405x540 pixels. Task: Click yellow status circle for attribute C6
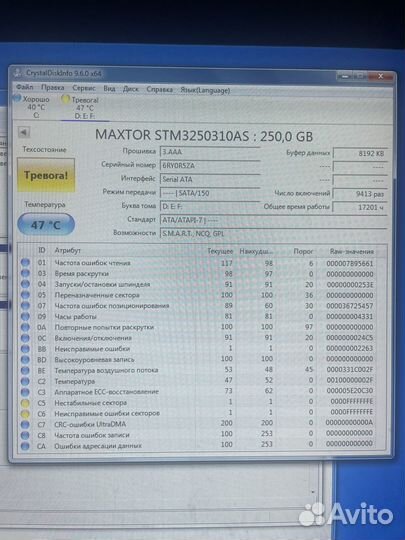(25, 413)
